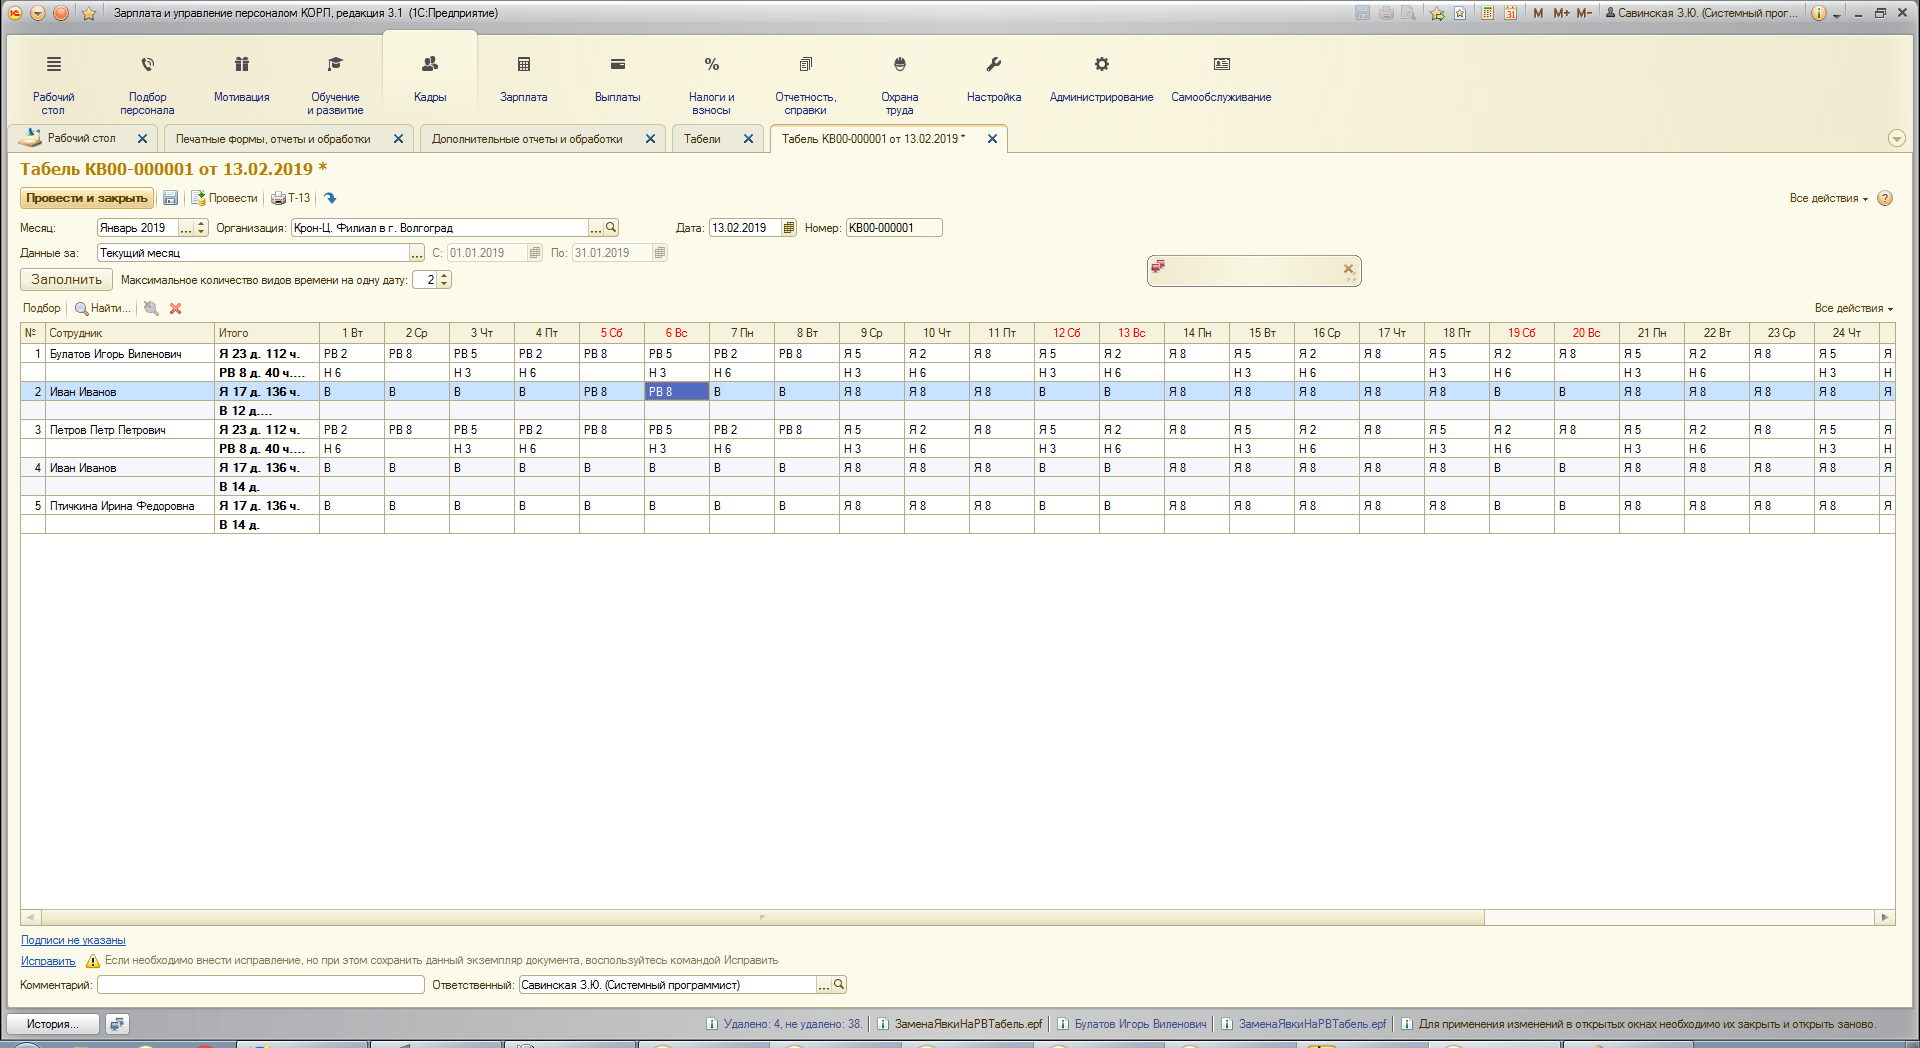Open the notifications icon beside История
Screen dimensions: 1920x1048
click(x=117, y=1024)
